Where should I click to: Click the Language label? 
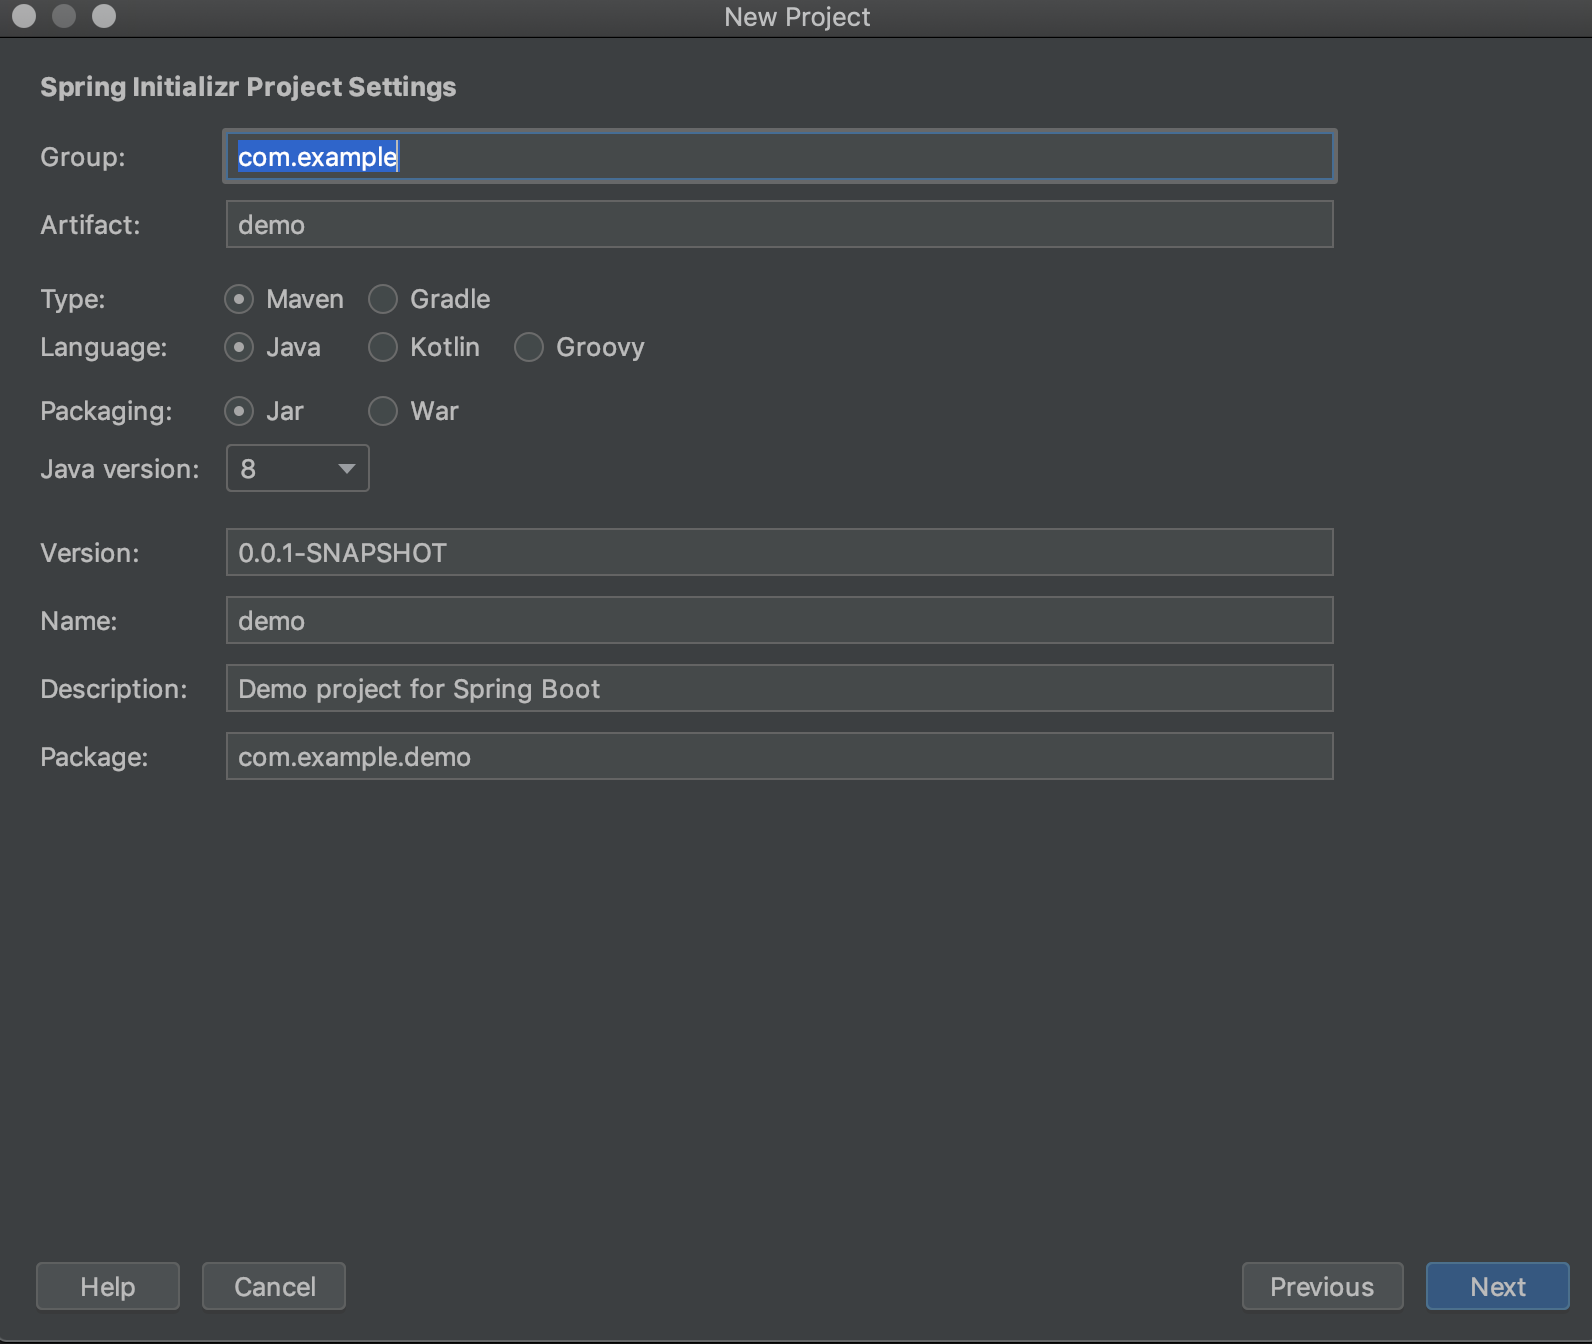[x=104, y=347]
